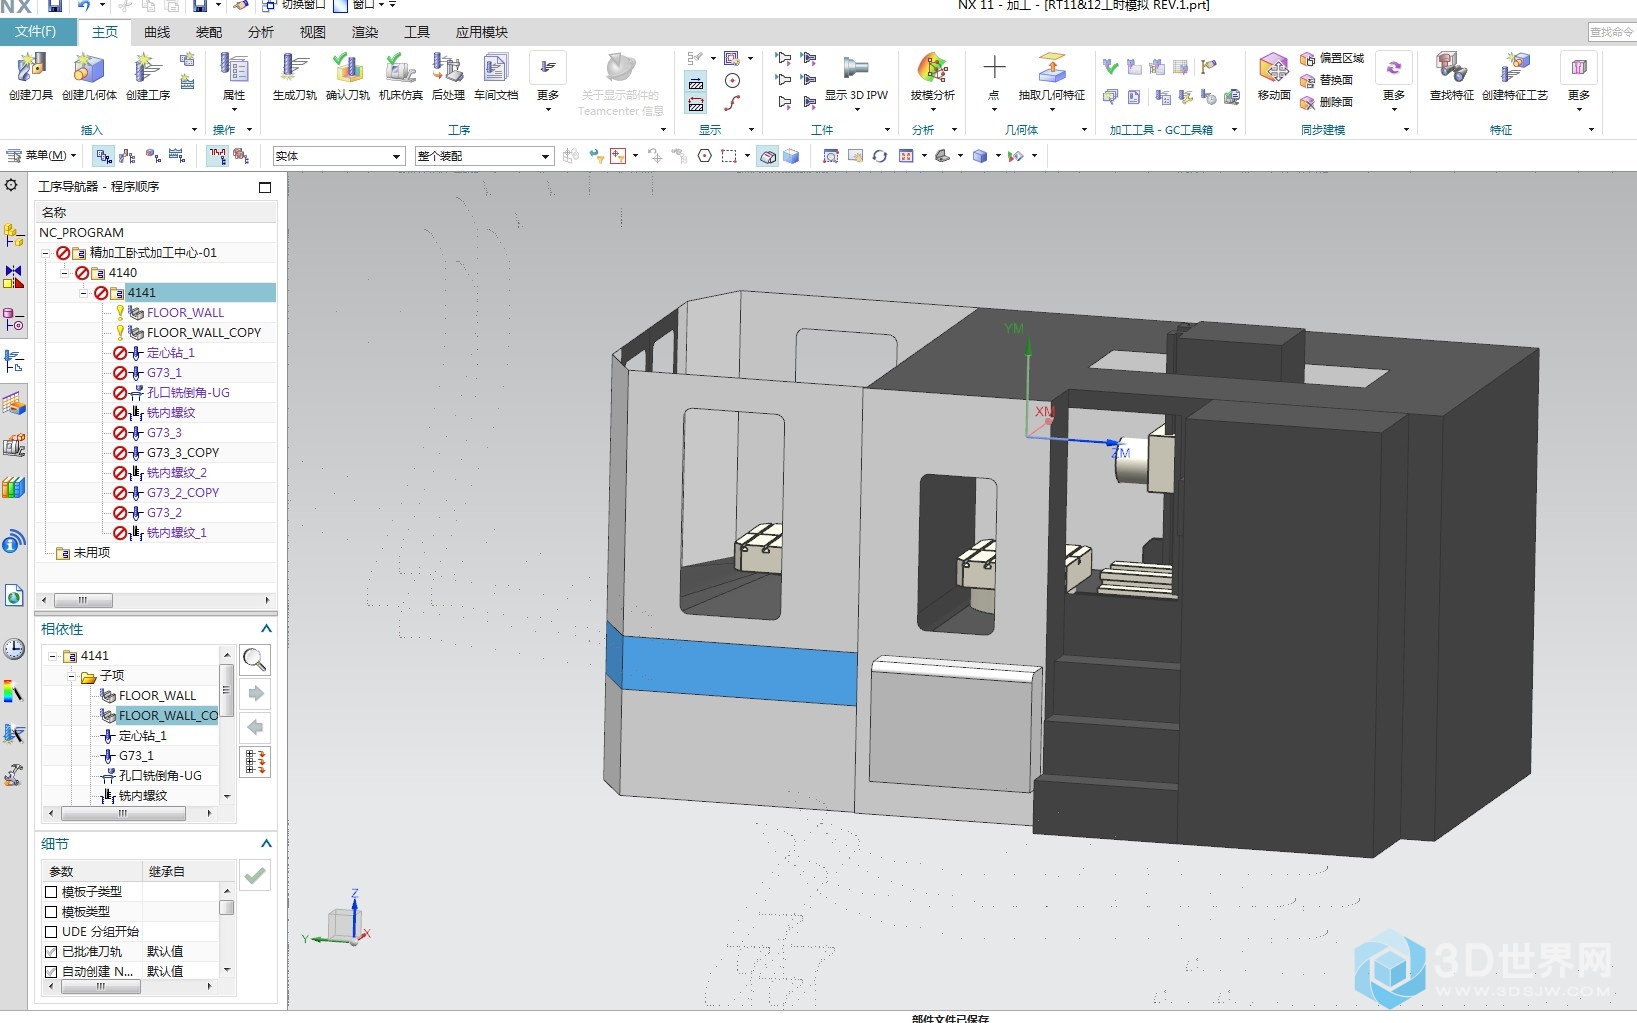The image size is (1637, 1023).
Task: Open Machine Simulation (机床仿真)
Action: coord(401,76)
